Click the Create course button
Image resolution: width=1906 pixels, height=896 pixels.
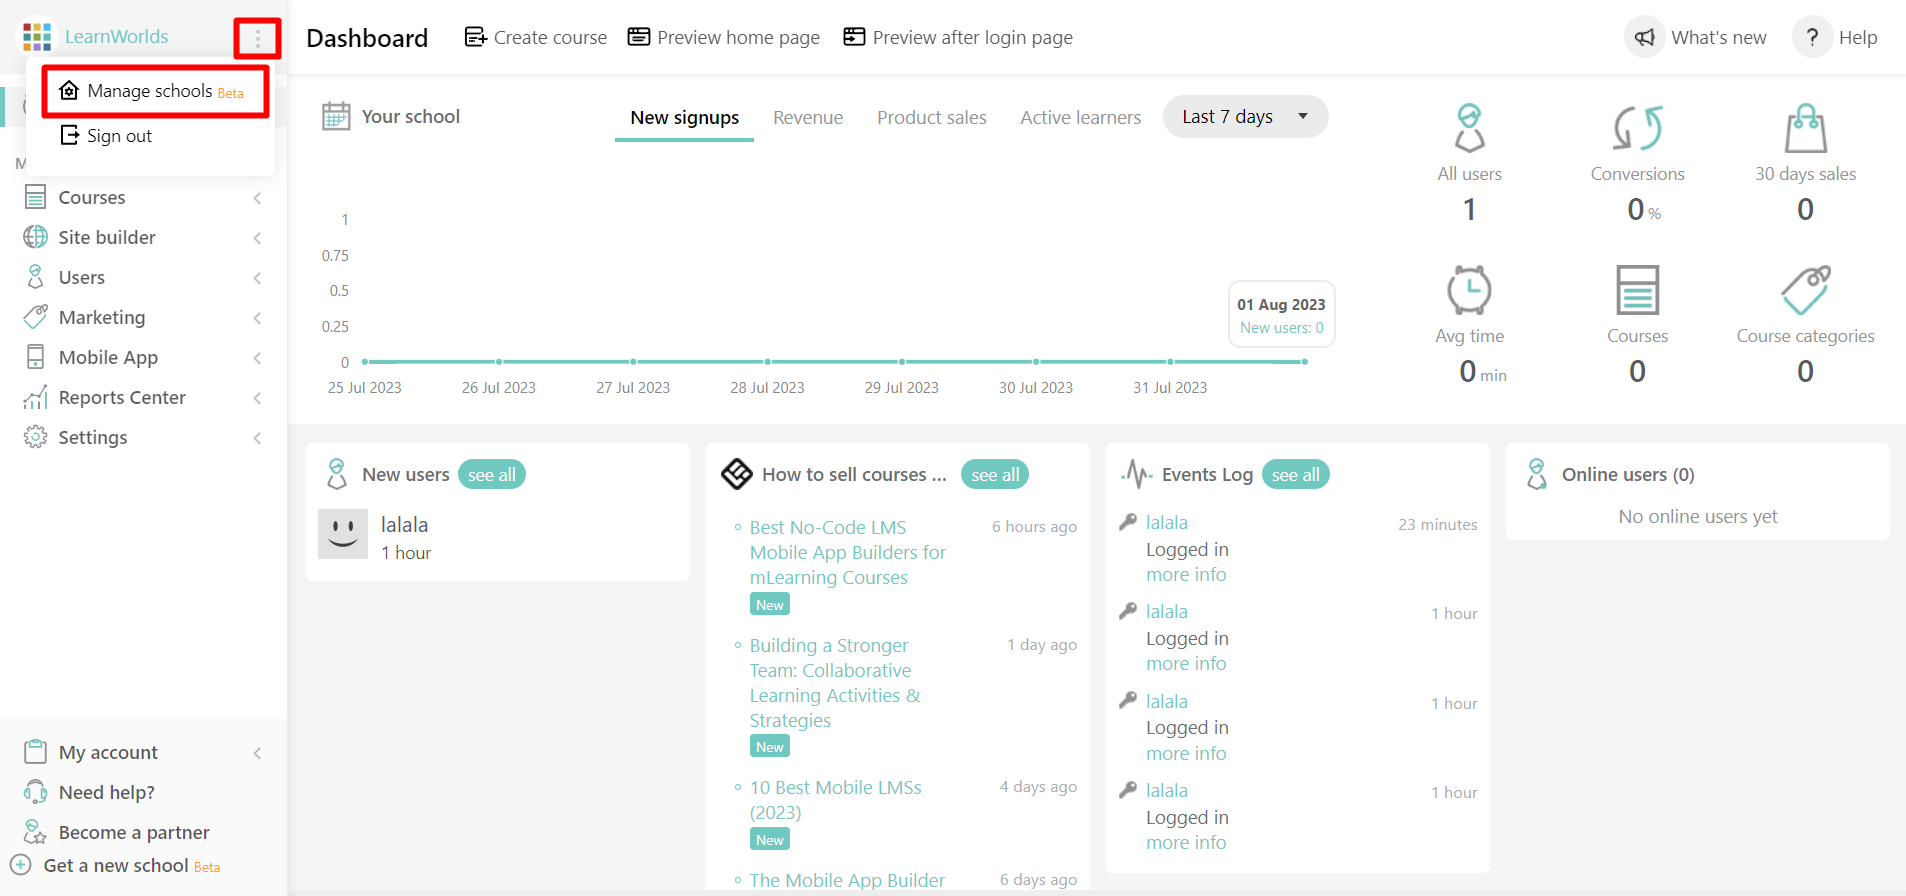click(536, 38)
